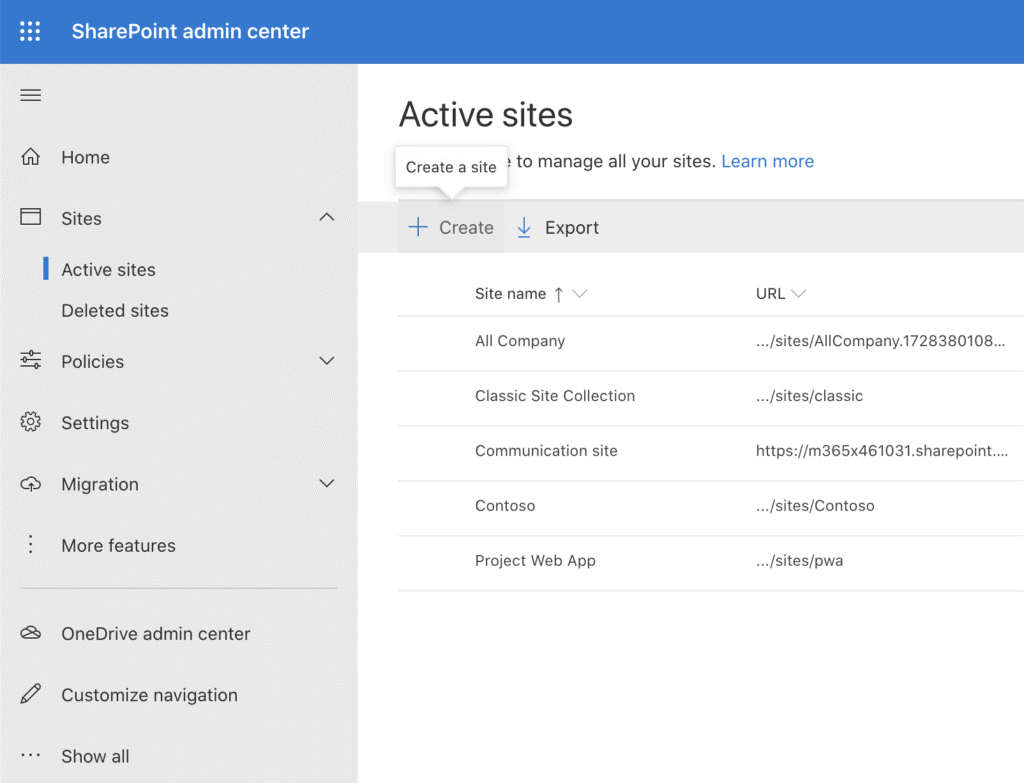
Task: Go to Deleted sites in navigation
Action: tap(115, 311)
